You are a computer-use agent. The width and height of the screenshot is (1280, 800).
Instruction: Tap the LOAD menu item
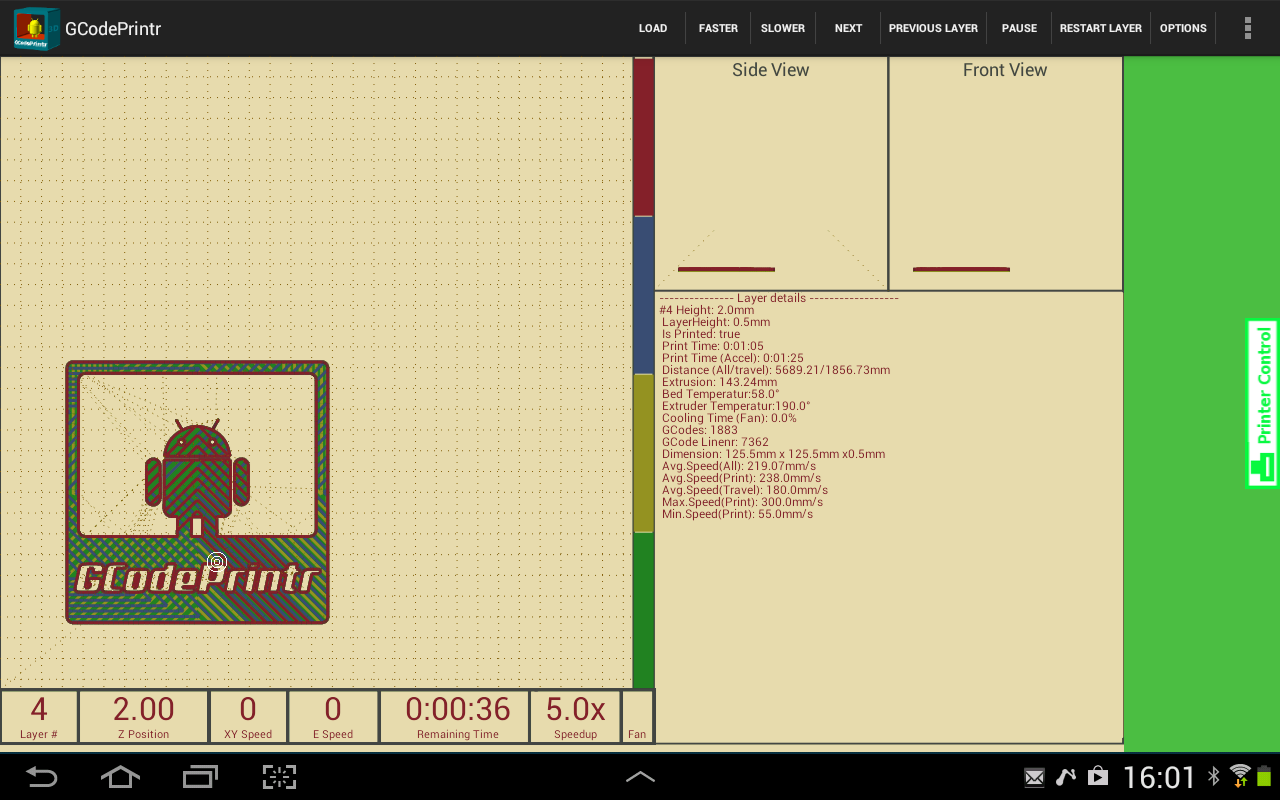[653, 28]
